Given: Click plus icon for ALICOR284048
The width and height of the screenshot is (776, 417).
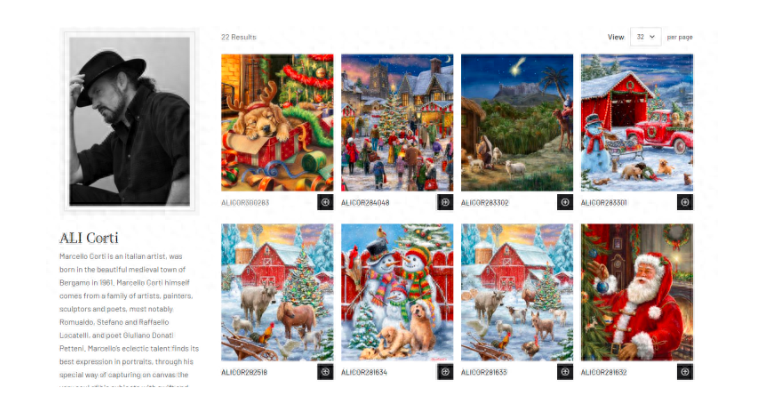Looking at the screenshot, I should 445,202.
